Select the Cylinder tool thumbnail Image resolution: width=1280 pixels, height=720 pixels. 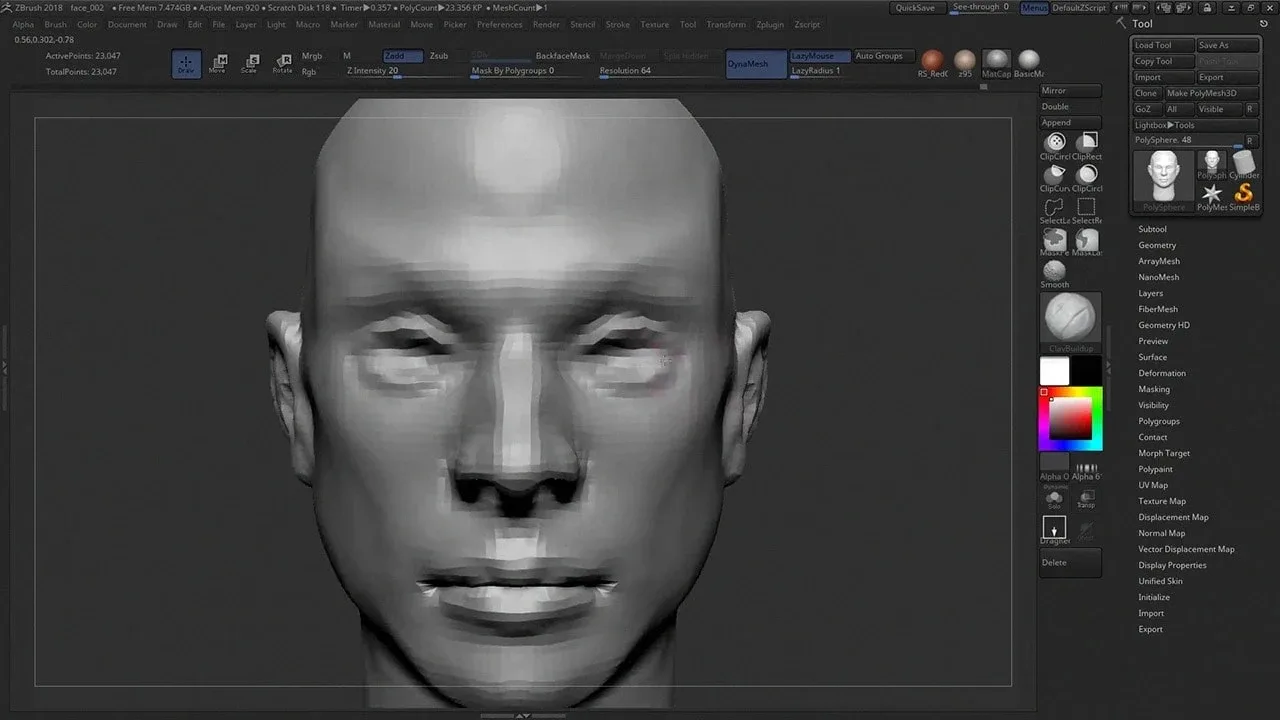[1244, 165]
